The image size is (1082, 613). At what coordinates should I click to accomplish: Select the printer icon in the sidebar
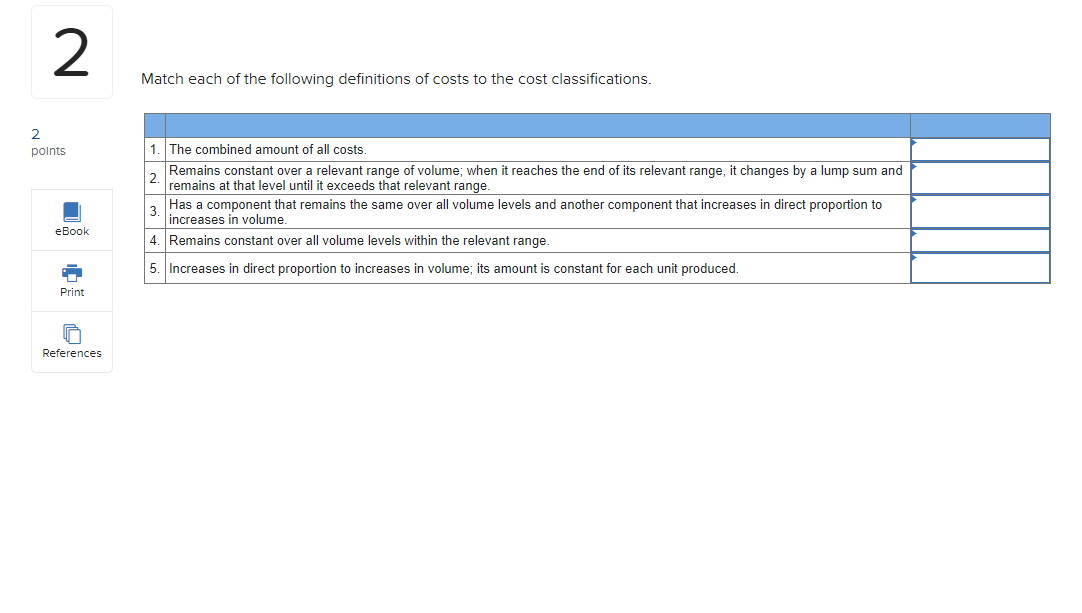tap(71, 273)
